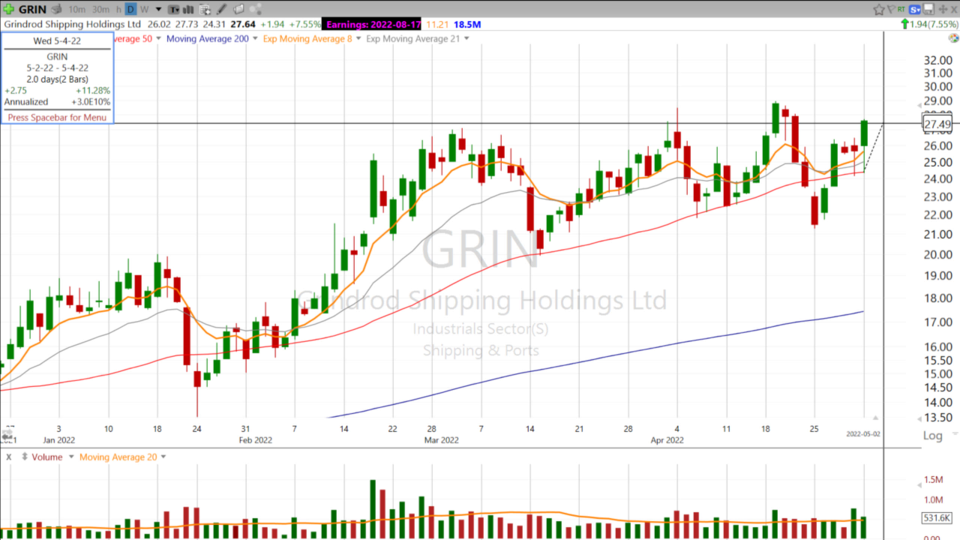Toggle the RT real-time indicator
Screen dimensions: 960x540
click(902, 9)
